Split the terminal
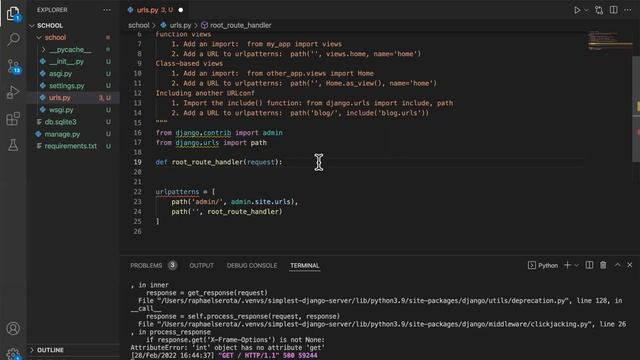This screenshot has height=360, width=640. 589,265
